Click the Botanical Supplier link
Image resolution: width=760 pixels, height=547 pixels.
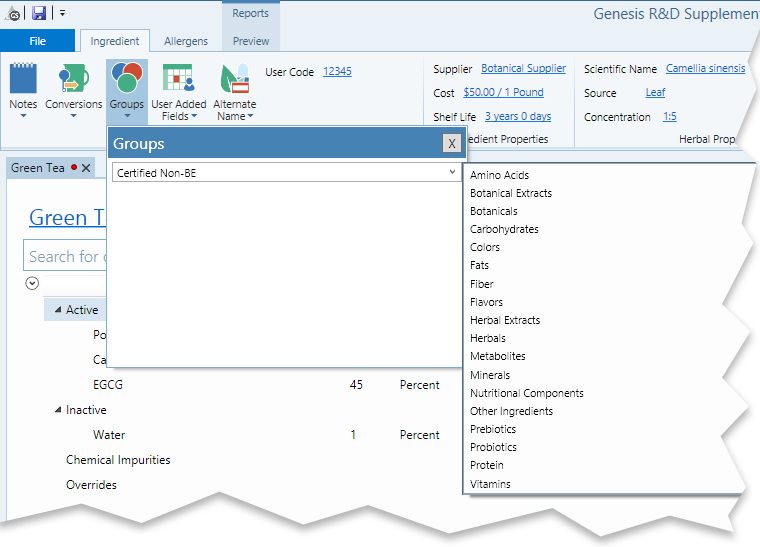[x=523, y=69]
